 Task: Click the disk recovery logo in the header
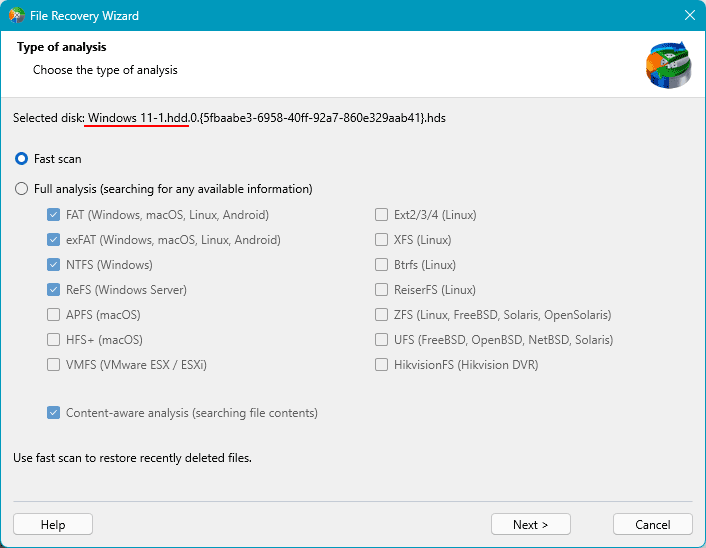coord(669,65)
